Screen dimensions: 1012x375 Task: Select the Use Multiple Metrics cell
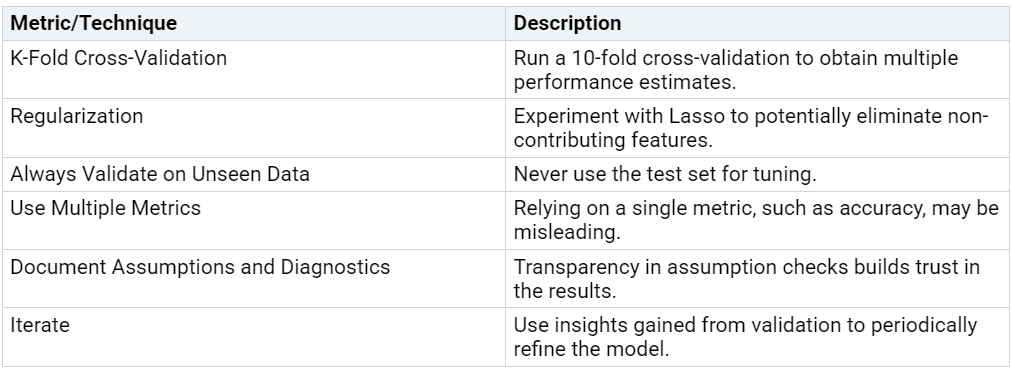click(x=254, y=220)
